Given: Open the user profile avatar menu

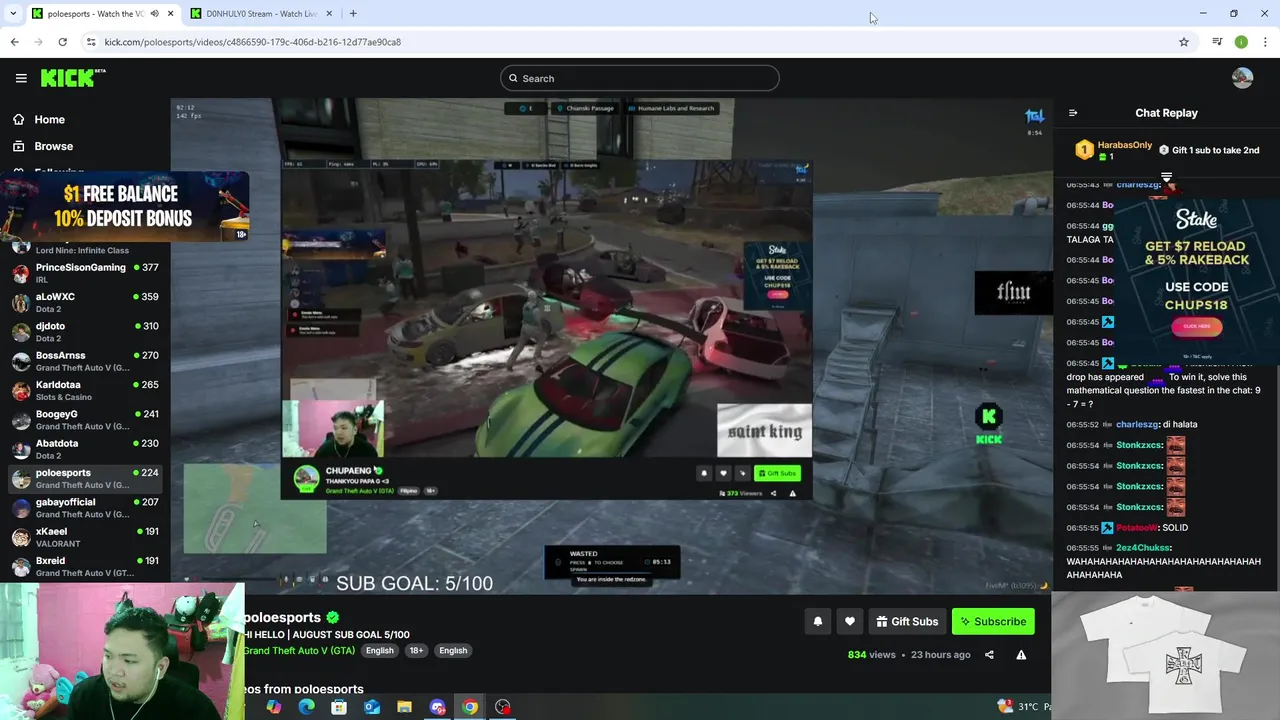Looking at the screenshot, I should (x=1242, y=78).
